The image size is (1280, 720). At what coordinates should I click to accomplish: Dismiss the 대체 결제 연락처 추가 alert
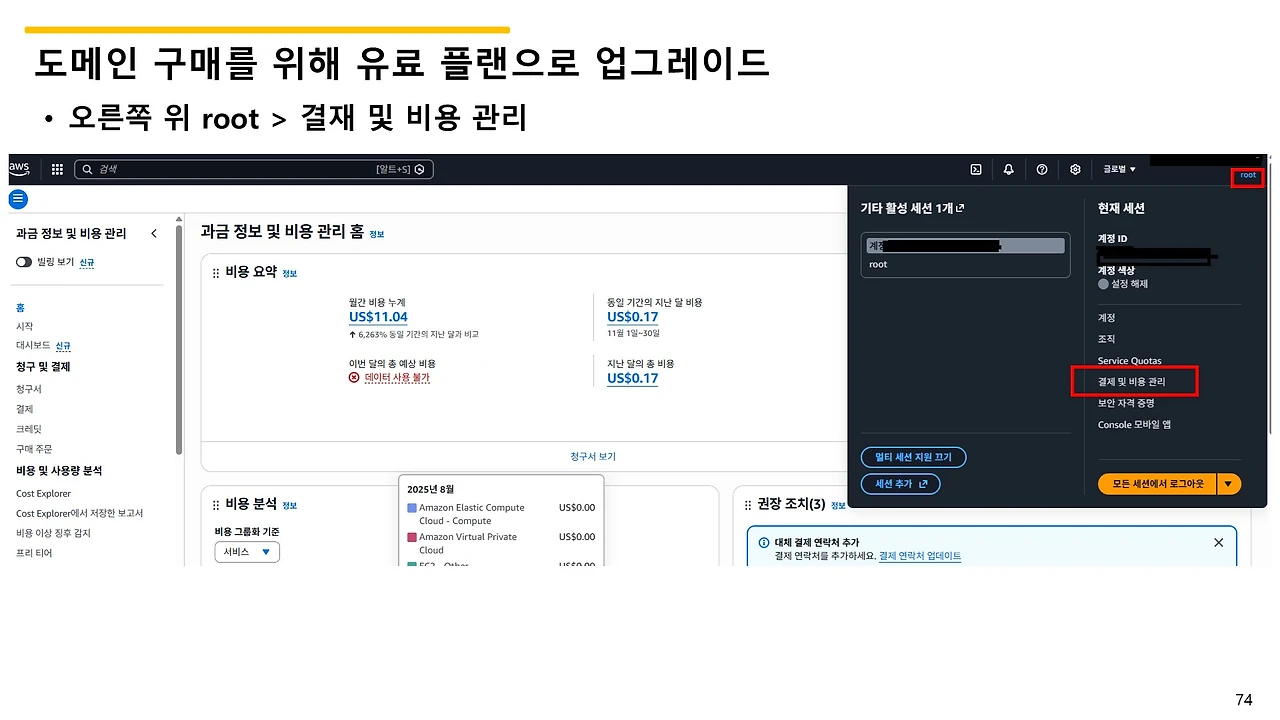[1218, 542]
